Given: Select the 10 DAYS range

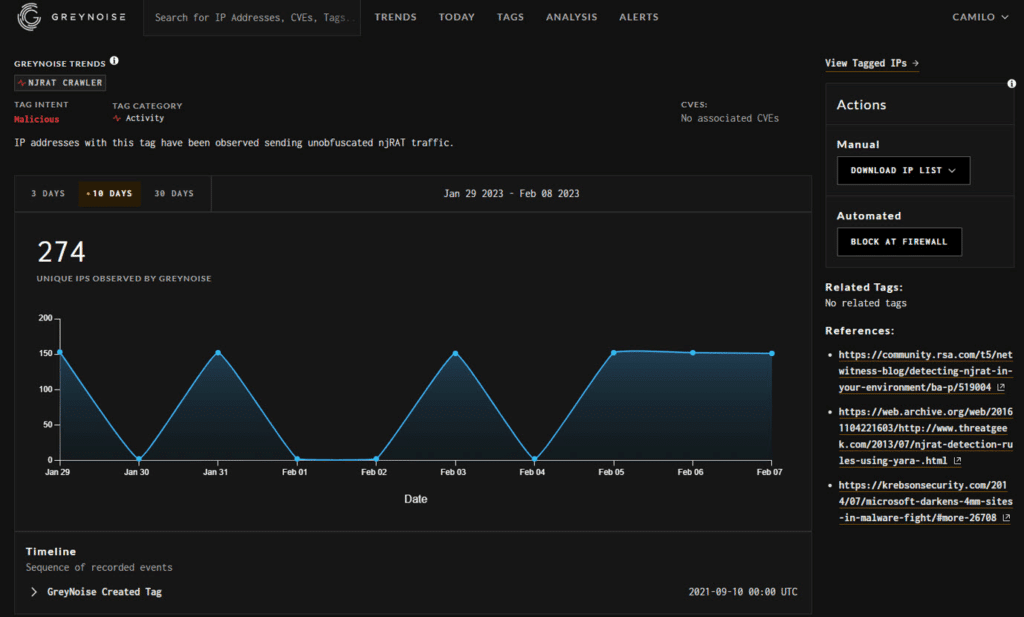Looking at the screenshot, I should point(110,194).
